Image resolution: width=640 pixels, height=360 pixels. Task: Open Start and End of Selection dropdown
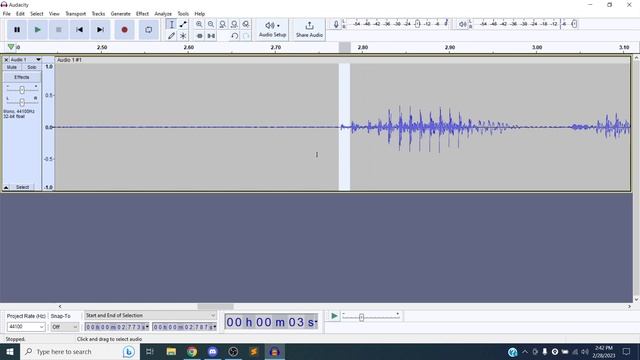[150, 316]
